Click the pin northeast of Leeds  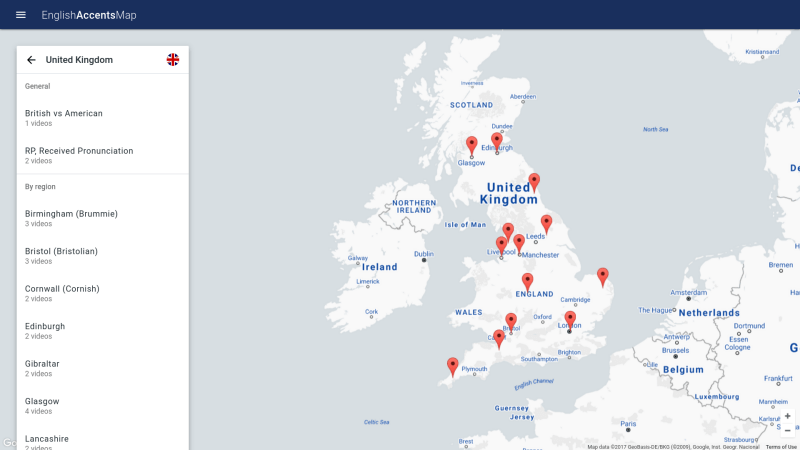(x=546, y=223)
